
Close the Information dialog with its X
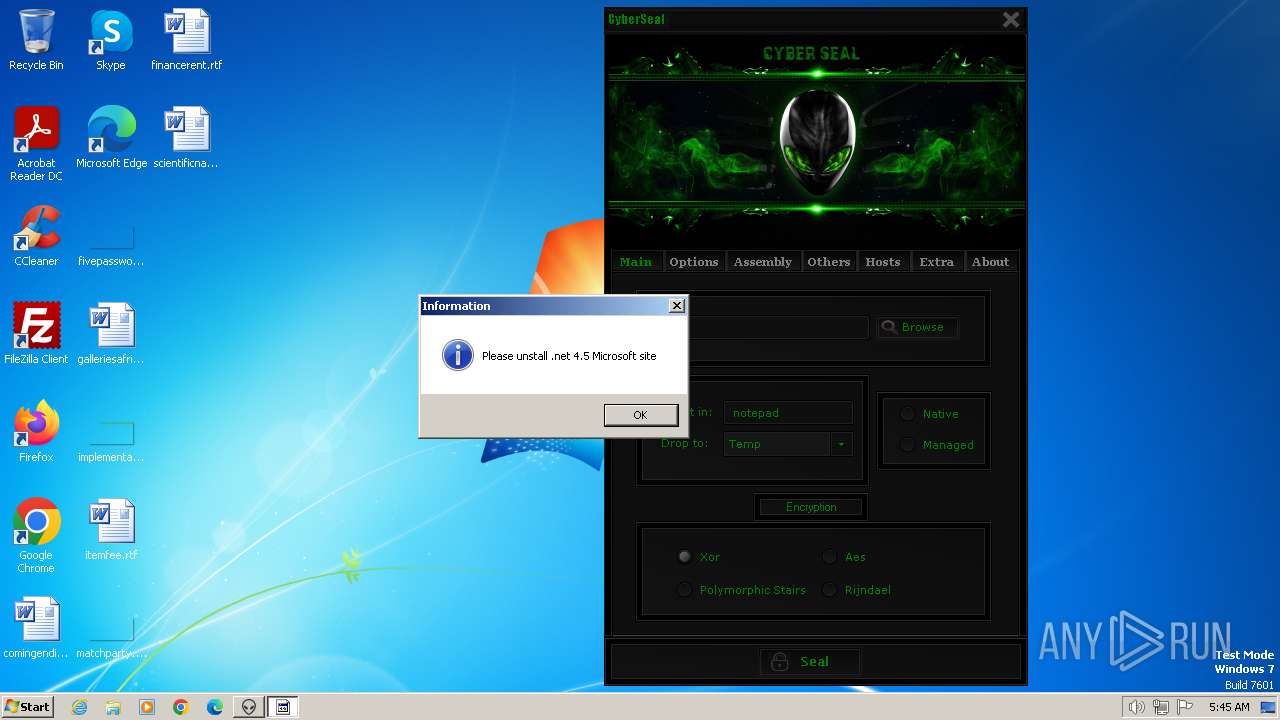677,306
